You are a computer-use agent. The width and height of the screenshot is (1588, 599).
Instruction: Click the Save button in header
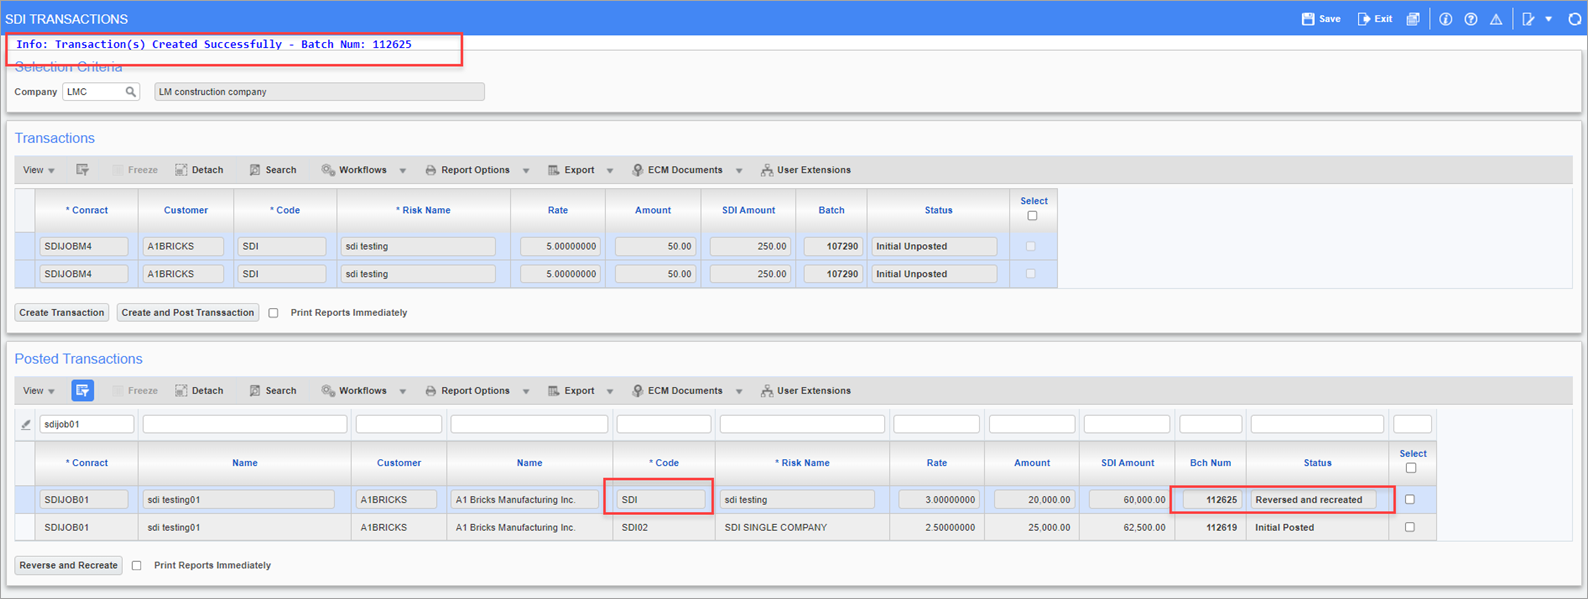point(1321,19)
